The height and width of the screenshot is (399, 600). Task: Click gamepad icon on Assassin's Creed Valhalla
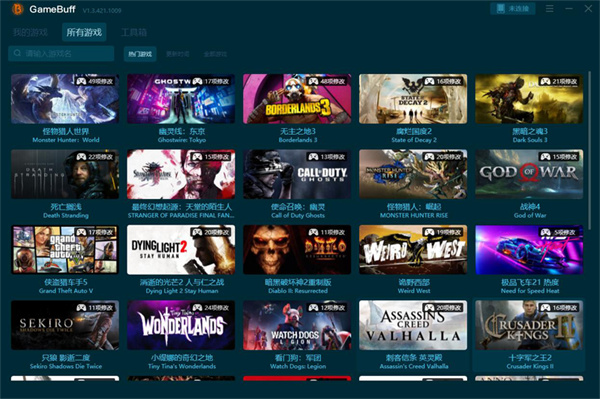tap(429, 308)
